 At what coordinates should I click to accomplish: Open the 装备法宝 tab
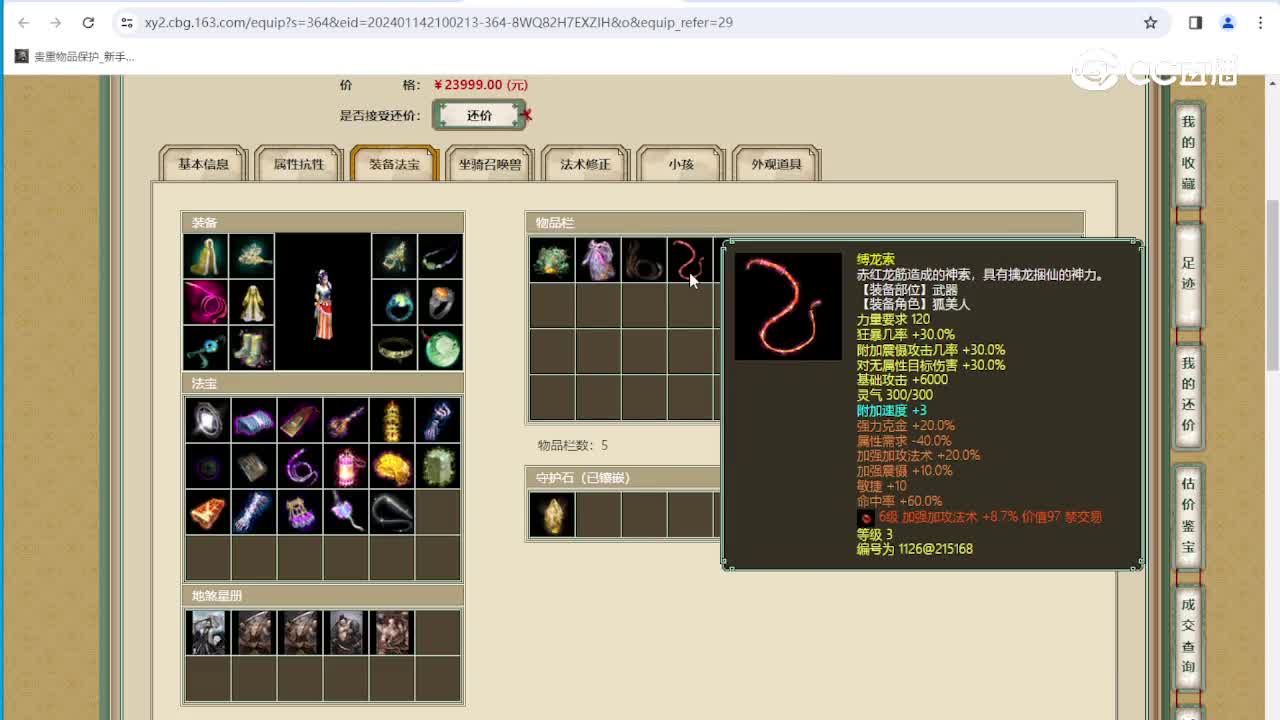pyautogui.click(x=395, y=164)
